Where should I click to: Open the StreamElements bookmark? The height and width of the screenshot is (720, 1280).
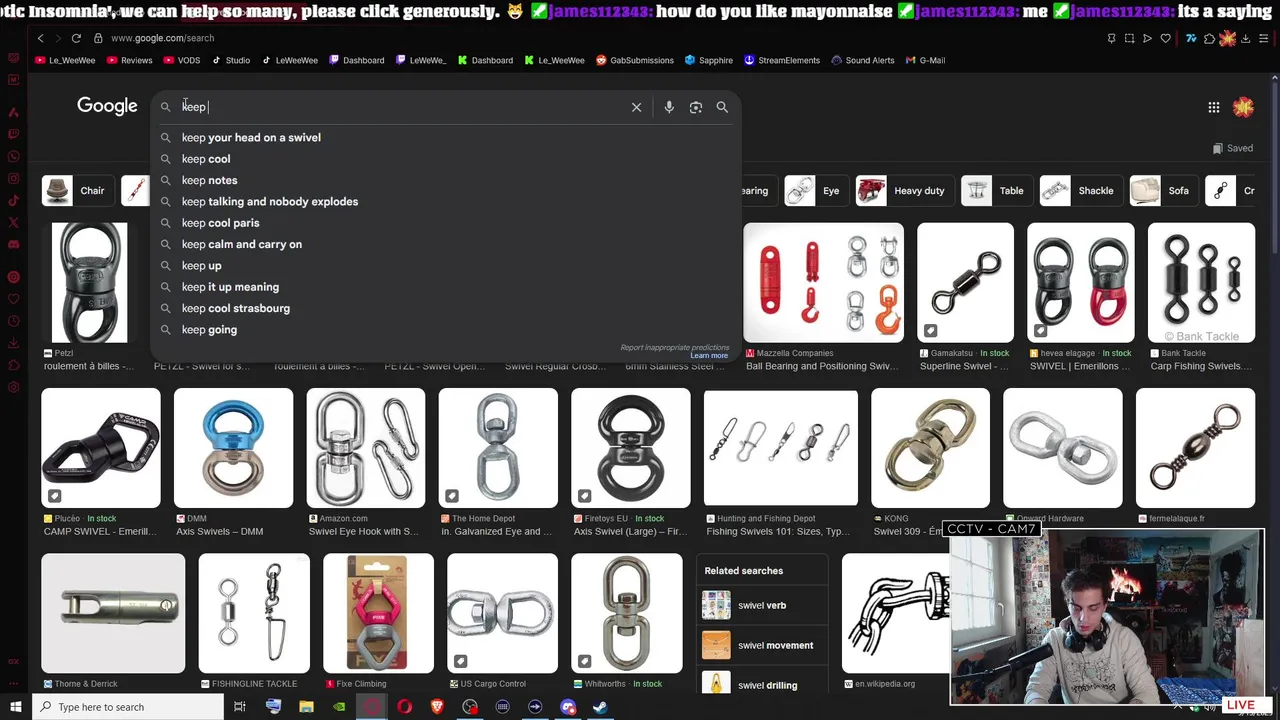pyautogui.click(x=781, y=60)
